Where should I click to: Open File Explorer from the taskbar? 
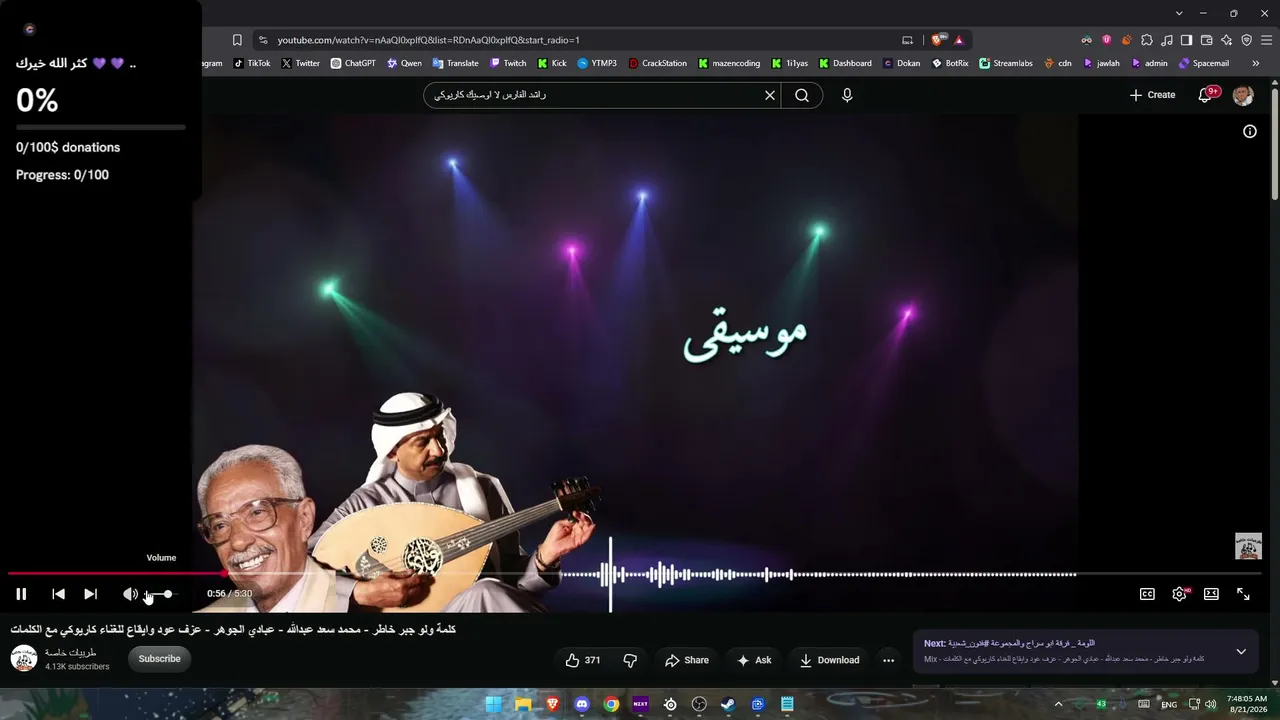click(x=523, y=704)
